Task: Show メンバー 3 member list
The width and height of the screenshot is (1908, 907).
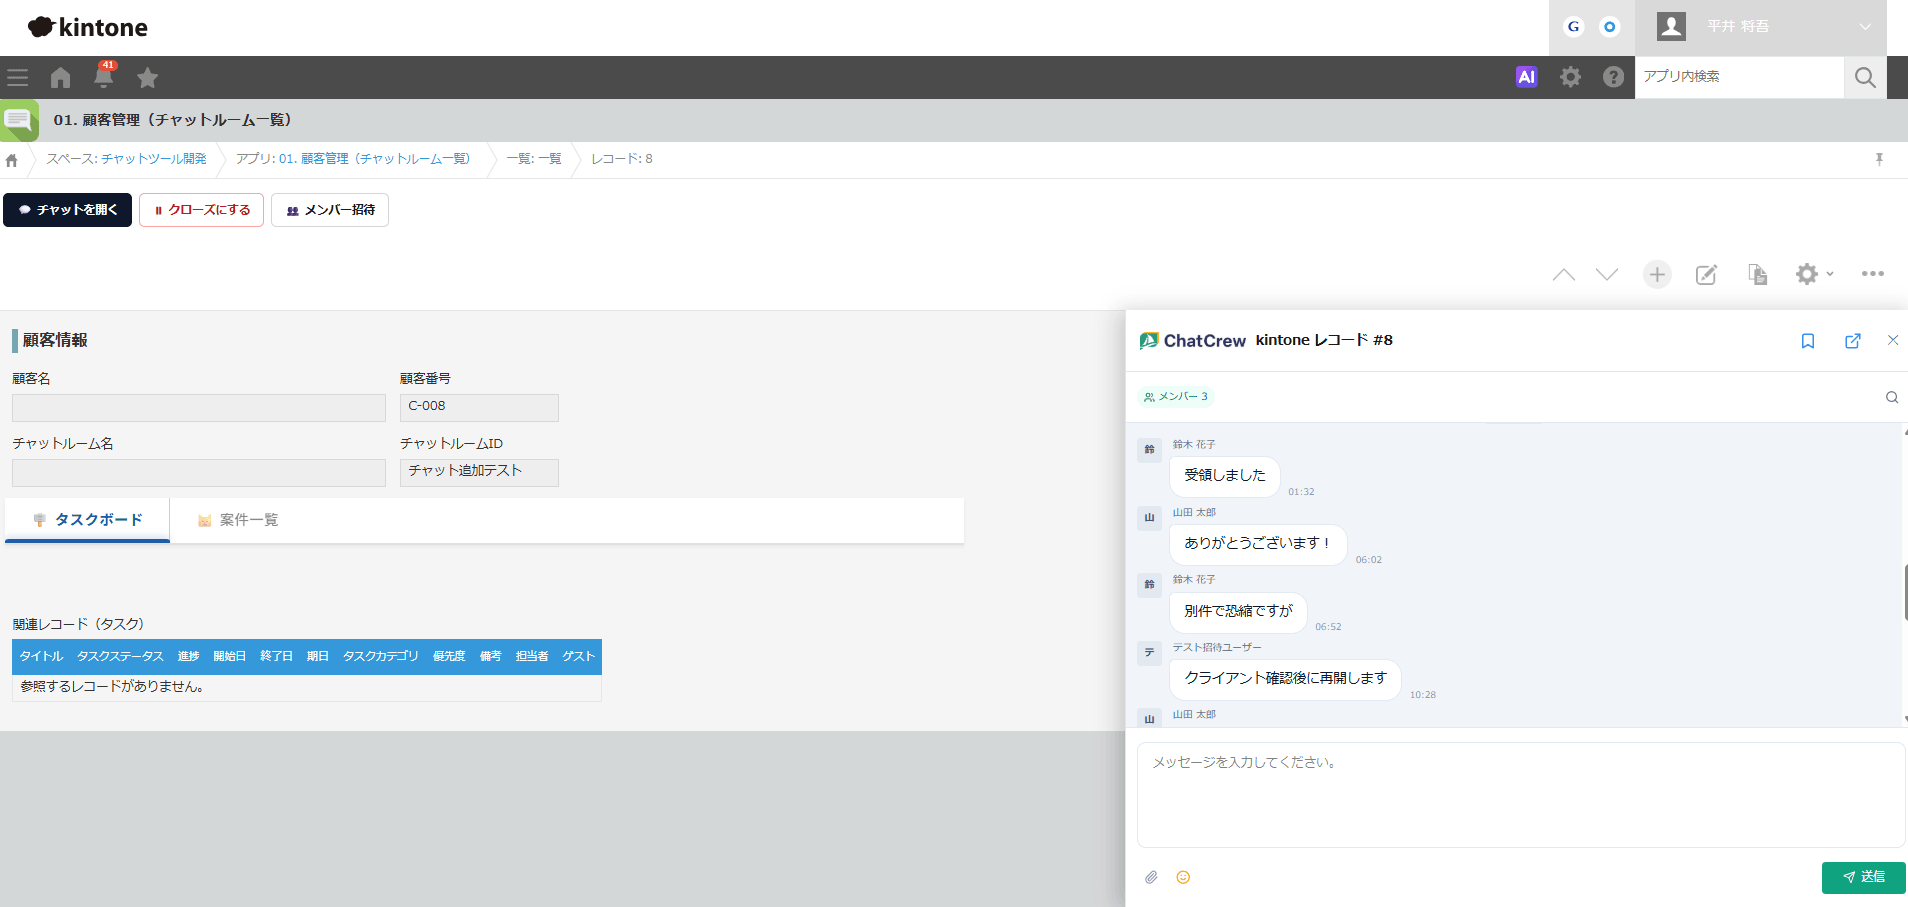Action: point(1176,397)
